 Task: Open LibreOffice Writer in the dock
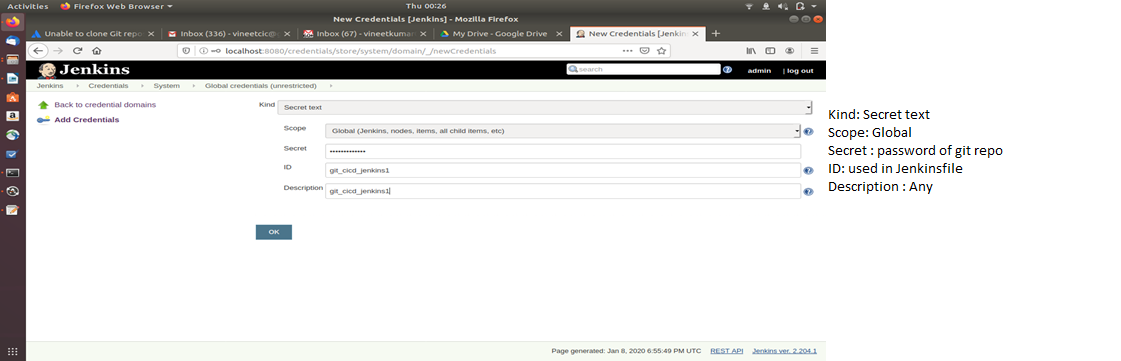point(12,79)
